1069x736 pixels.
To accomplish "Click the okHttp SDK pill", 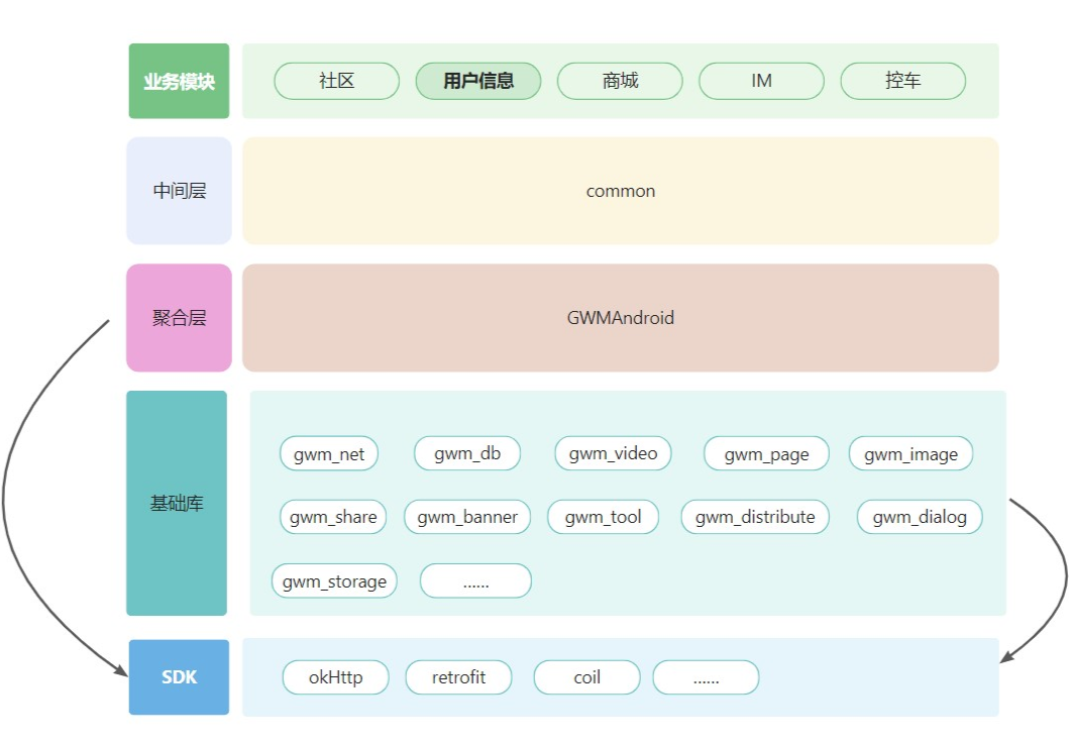I will pyautogui.click(x=335, y=677).
